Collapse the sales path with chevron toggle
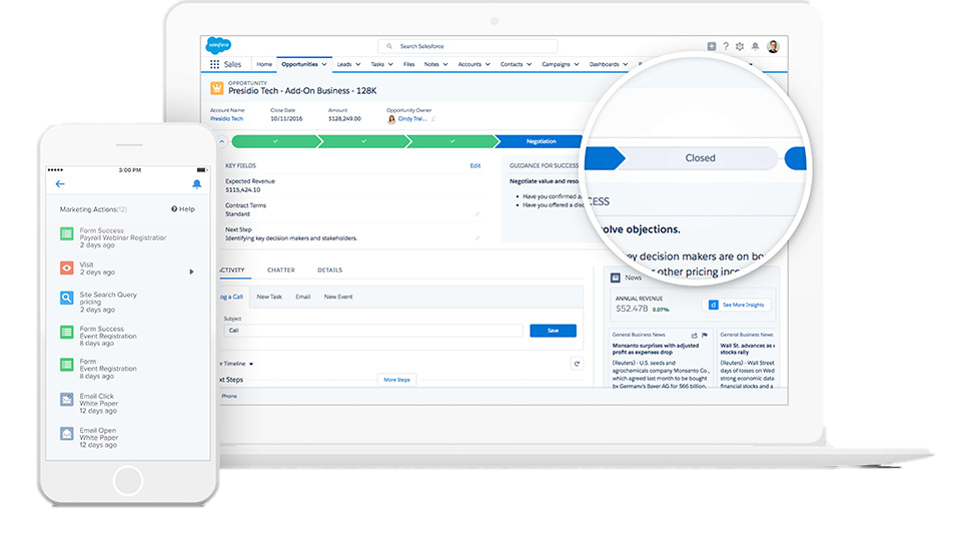953x540 pixels. coord(222,141)
